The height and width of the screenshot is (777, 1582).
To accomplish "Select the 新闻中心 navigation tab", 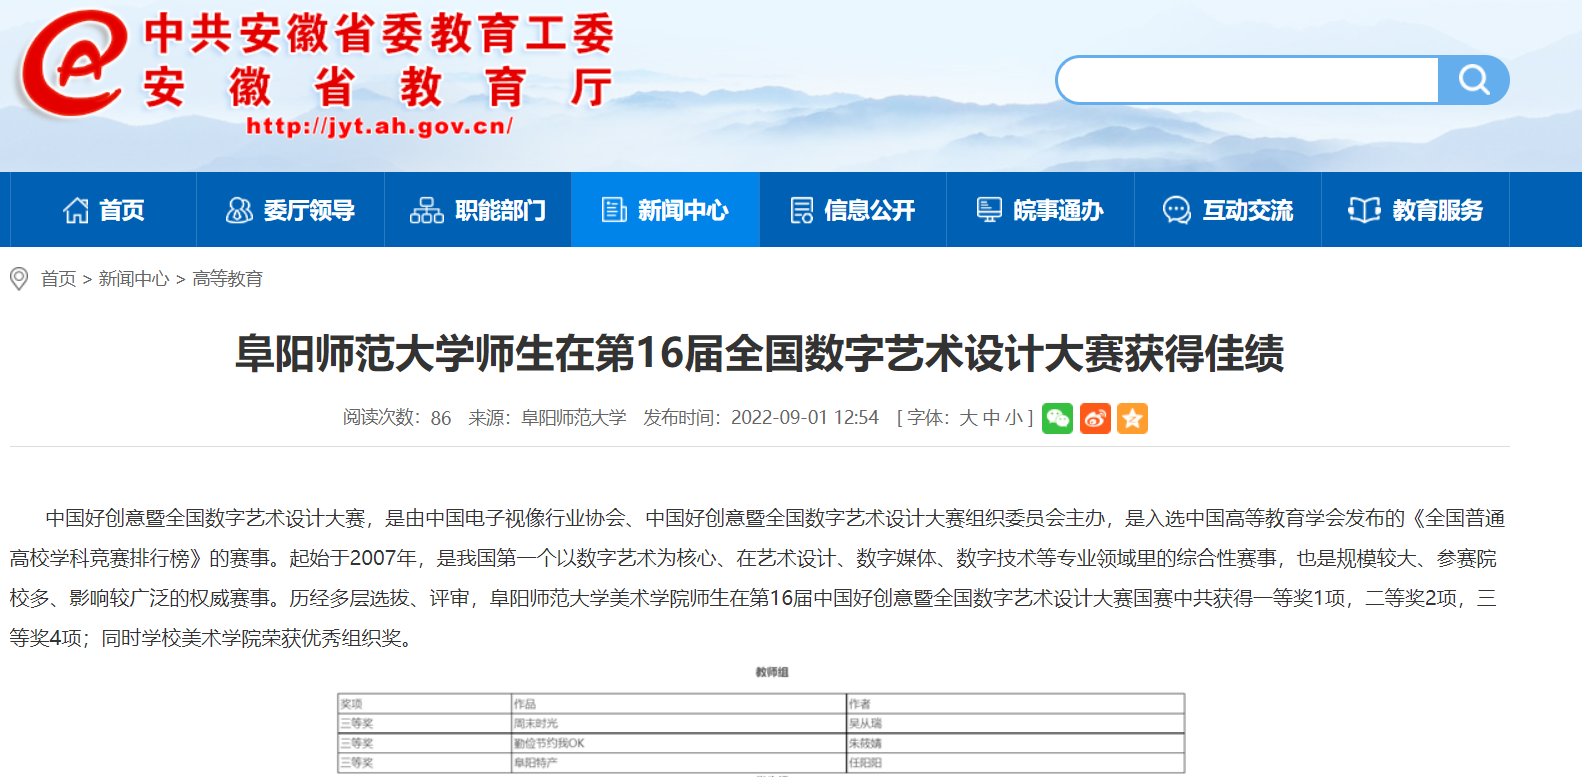I will pyautogui.click(x=665, y=210).
